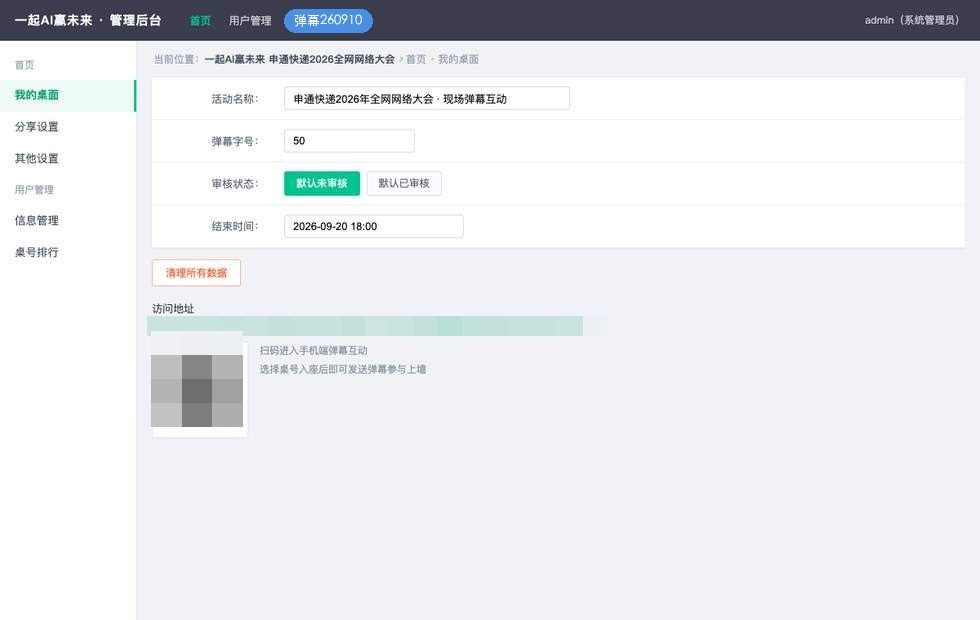Click the 我的桌面 breadcrumb text
Image resolution: width=980 pixels, height=620 pixels.
click(458, 59)
